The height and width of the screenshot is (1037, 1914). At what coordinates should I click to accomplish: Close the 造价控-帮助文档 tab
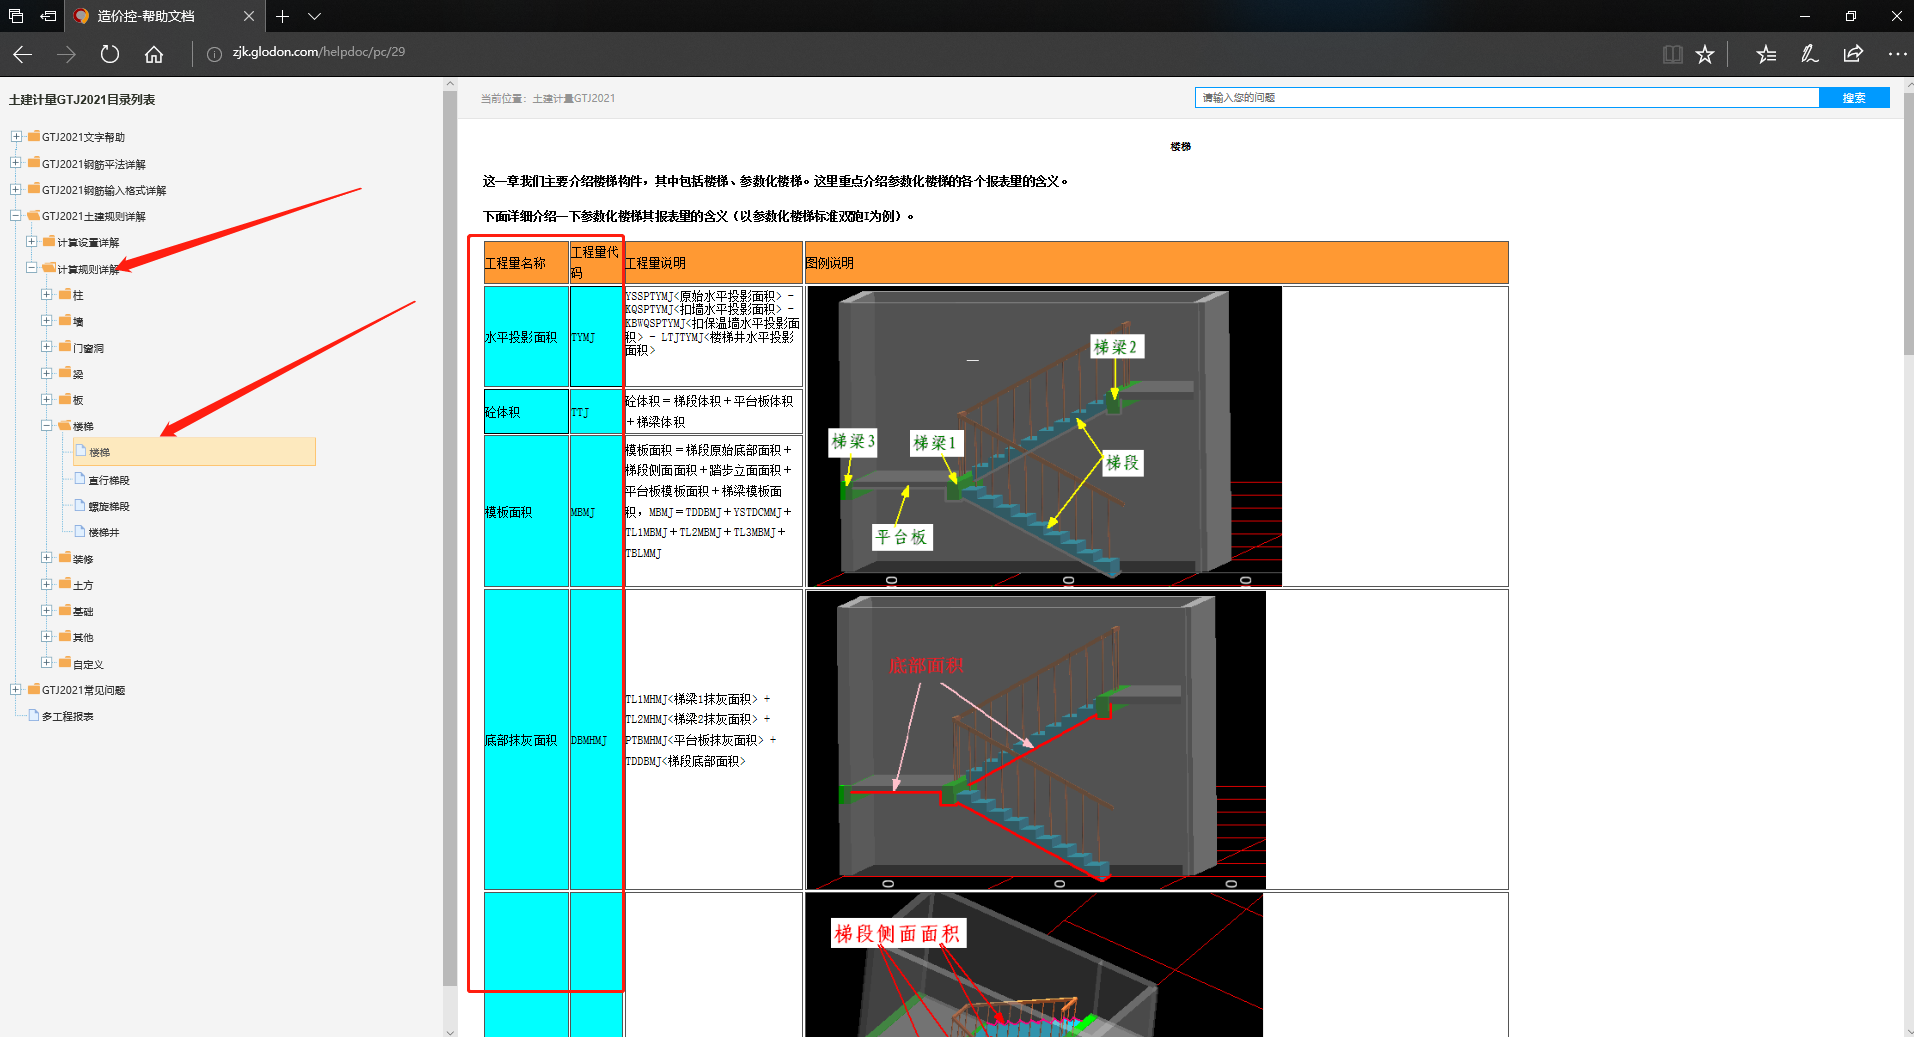click(248, 16)
